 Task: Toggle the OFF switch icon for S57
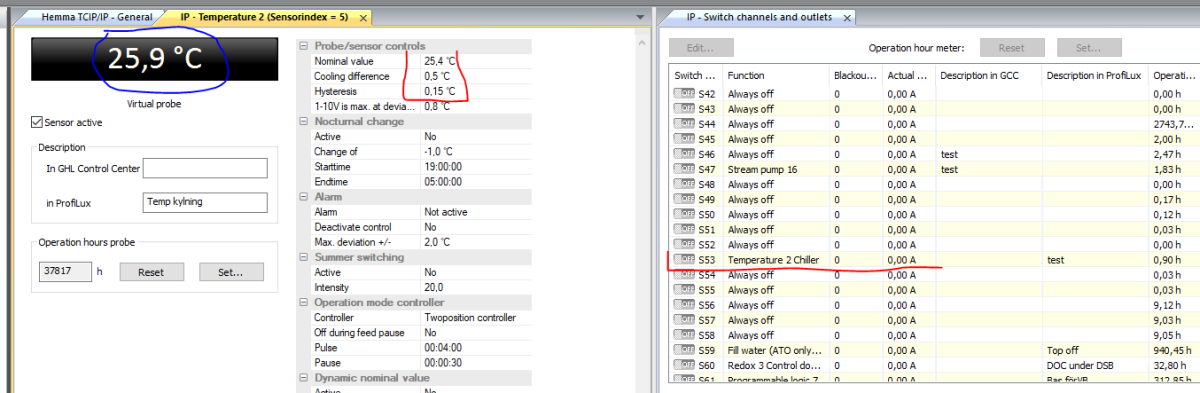684,320
